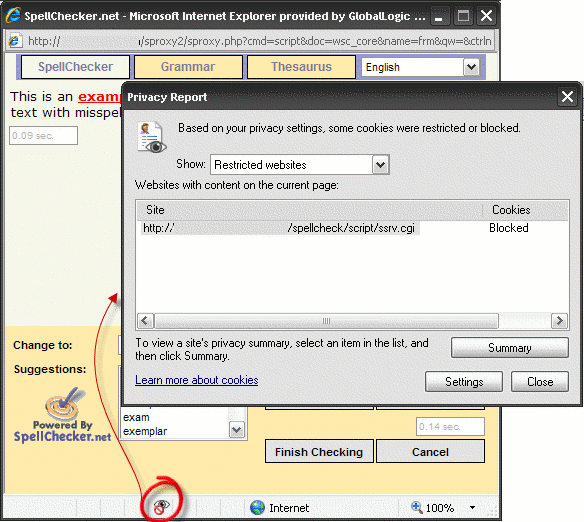Open Learn more about cookies link
The height and width of the screenshot is (522, 584).
tap(197, 380)
